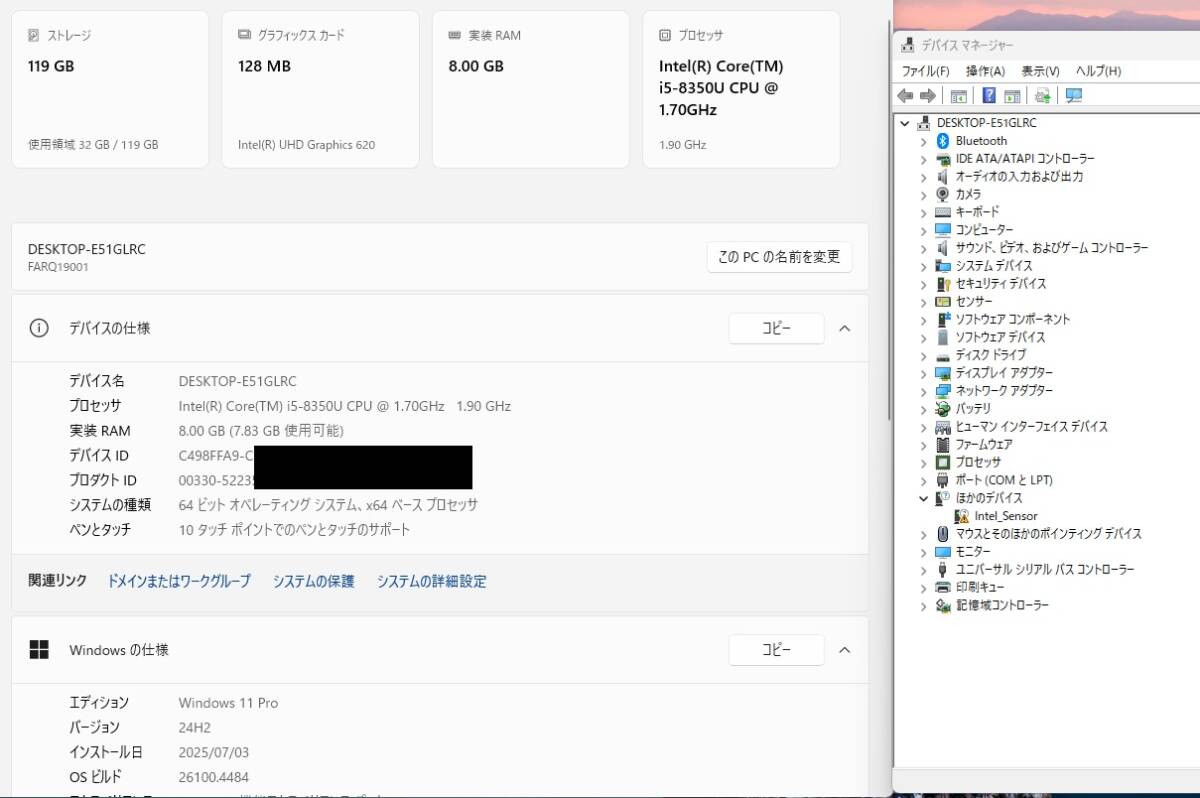This screenshot has height=798, width=1200.
Task: Click the OS build value 26100.4484
Action: [x=214, y=777]
